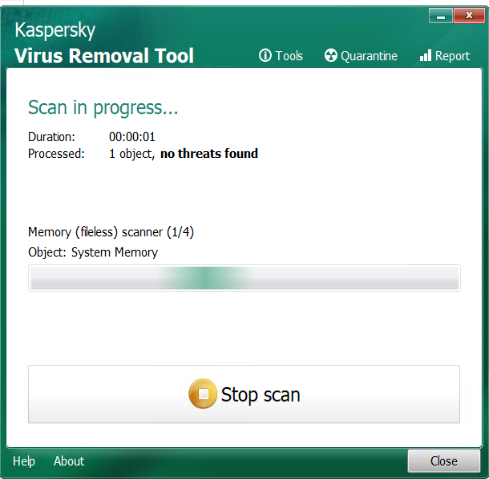Click 'Object: System Memory' text

93,253
